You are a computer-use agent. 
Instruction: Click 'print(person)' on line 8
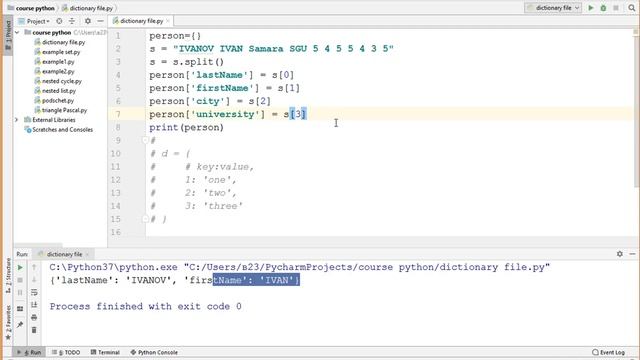(x=187, y=127)
